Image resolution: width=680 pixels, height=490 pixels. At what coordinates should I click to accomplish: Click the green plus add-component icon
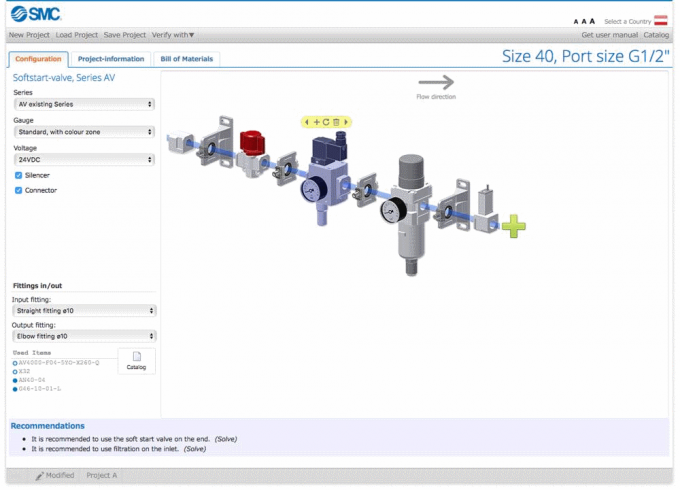click(514, 226)
